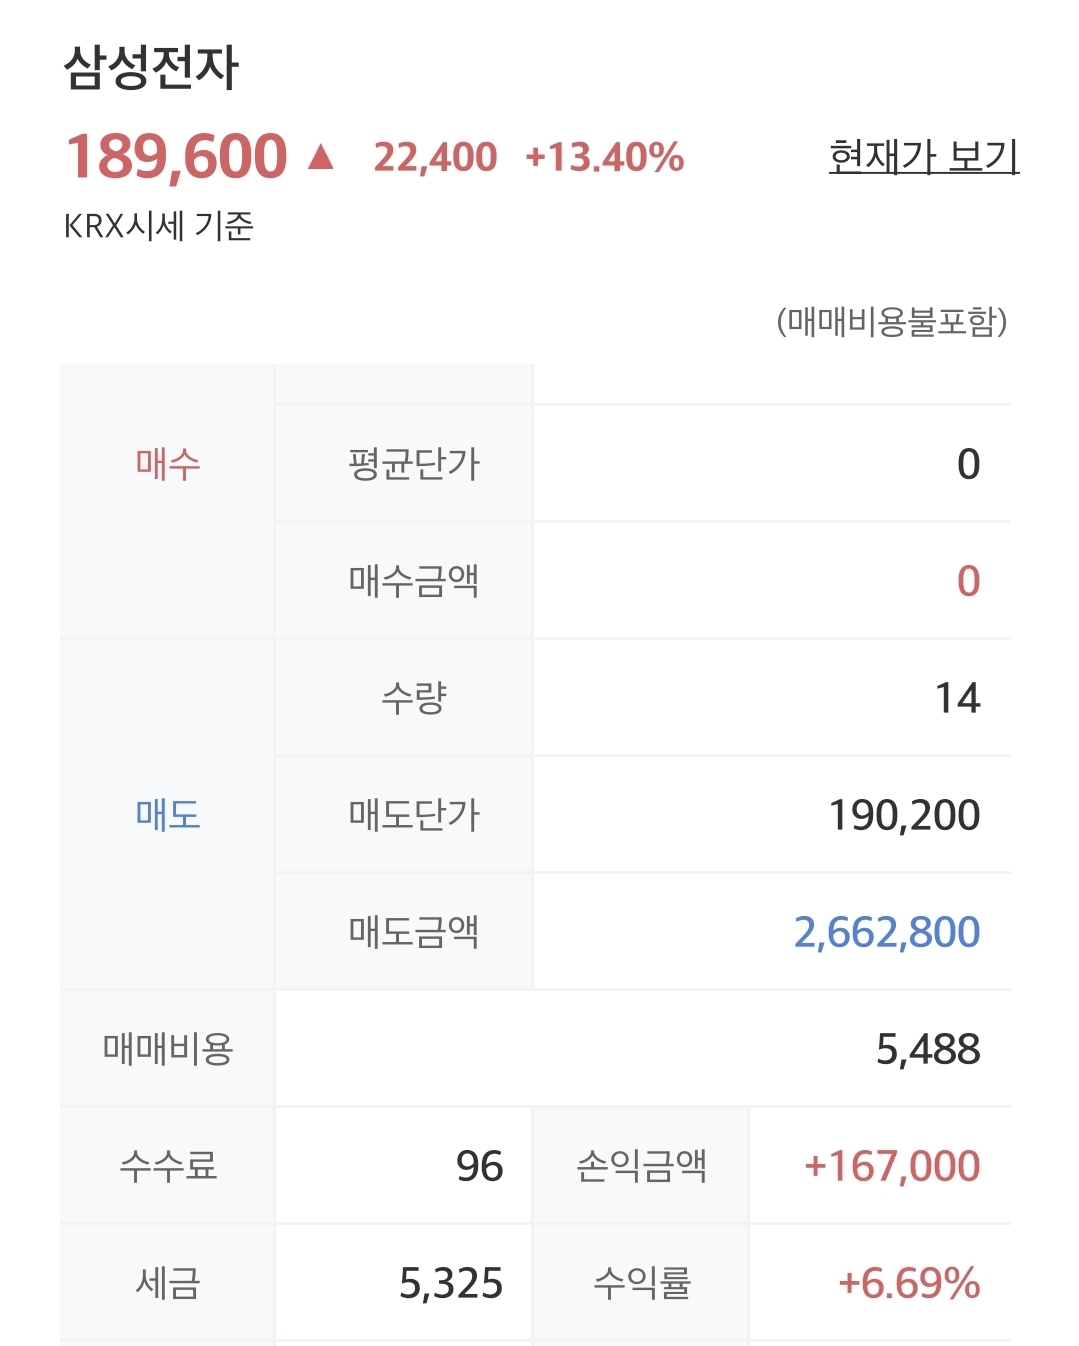Viewport: 1079px width, 1346px height.
Task: Click the price change value 22,400
Action: coord(435,157)
